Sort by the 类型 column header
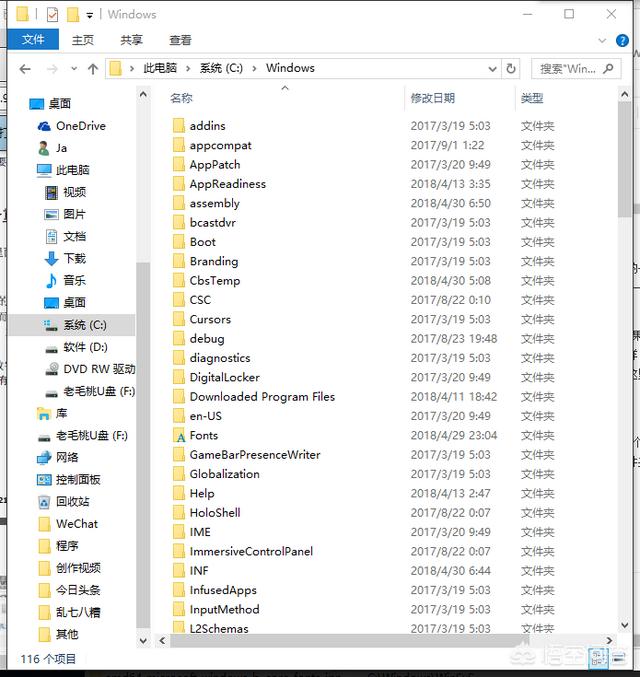This screenshot has width=640, height=677. (532, 98)
